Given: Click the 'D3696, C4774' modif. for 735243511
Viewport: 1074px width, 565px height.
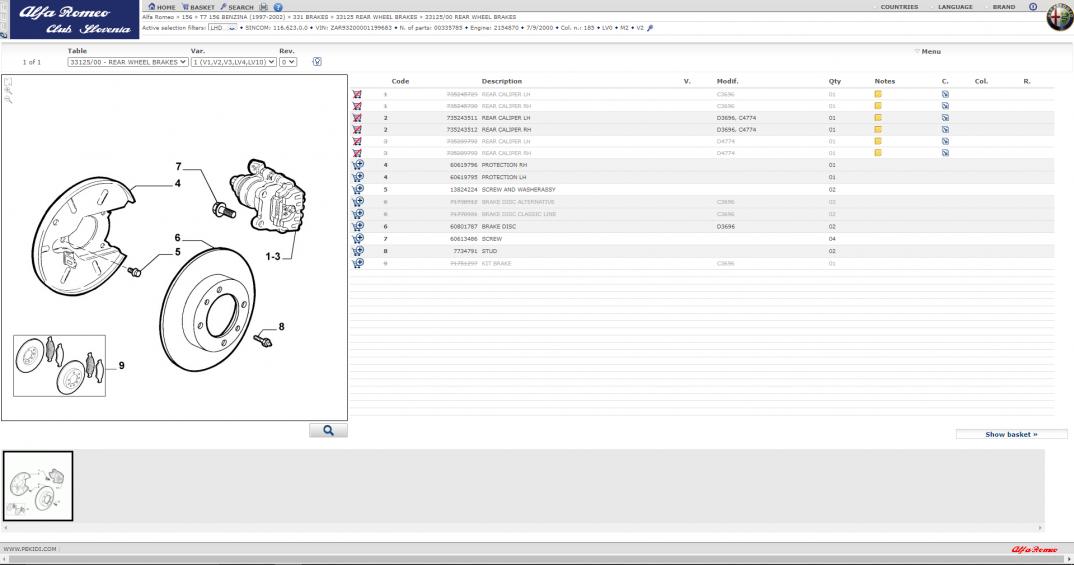Looking at the screenshot, I should 736,118.
